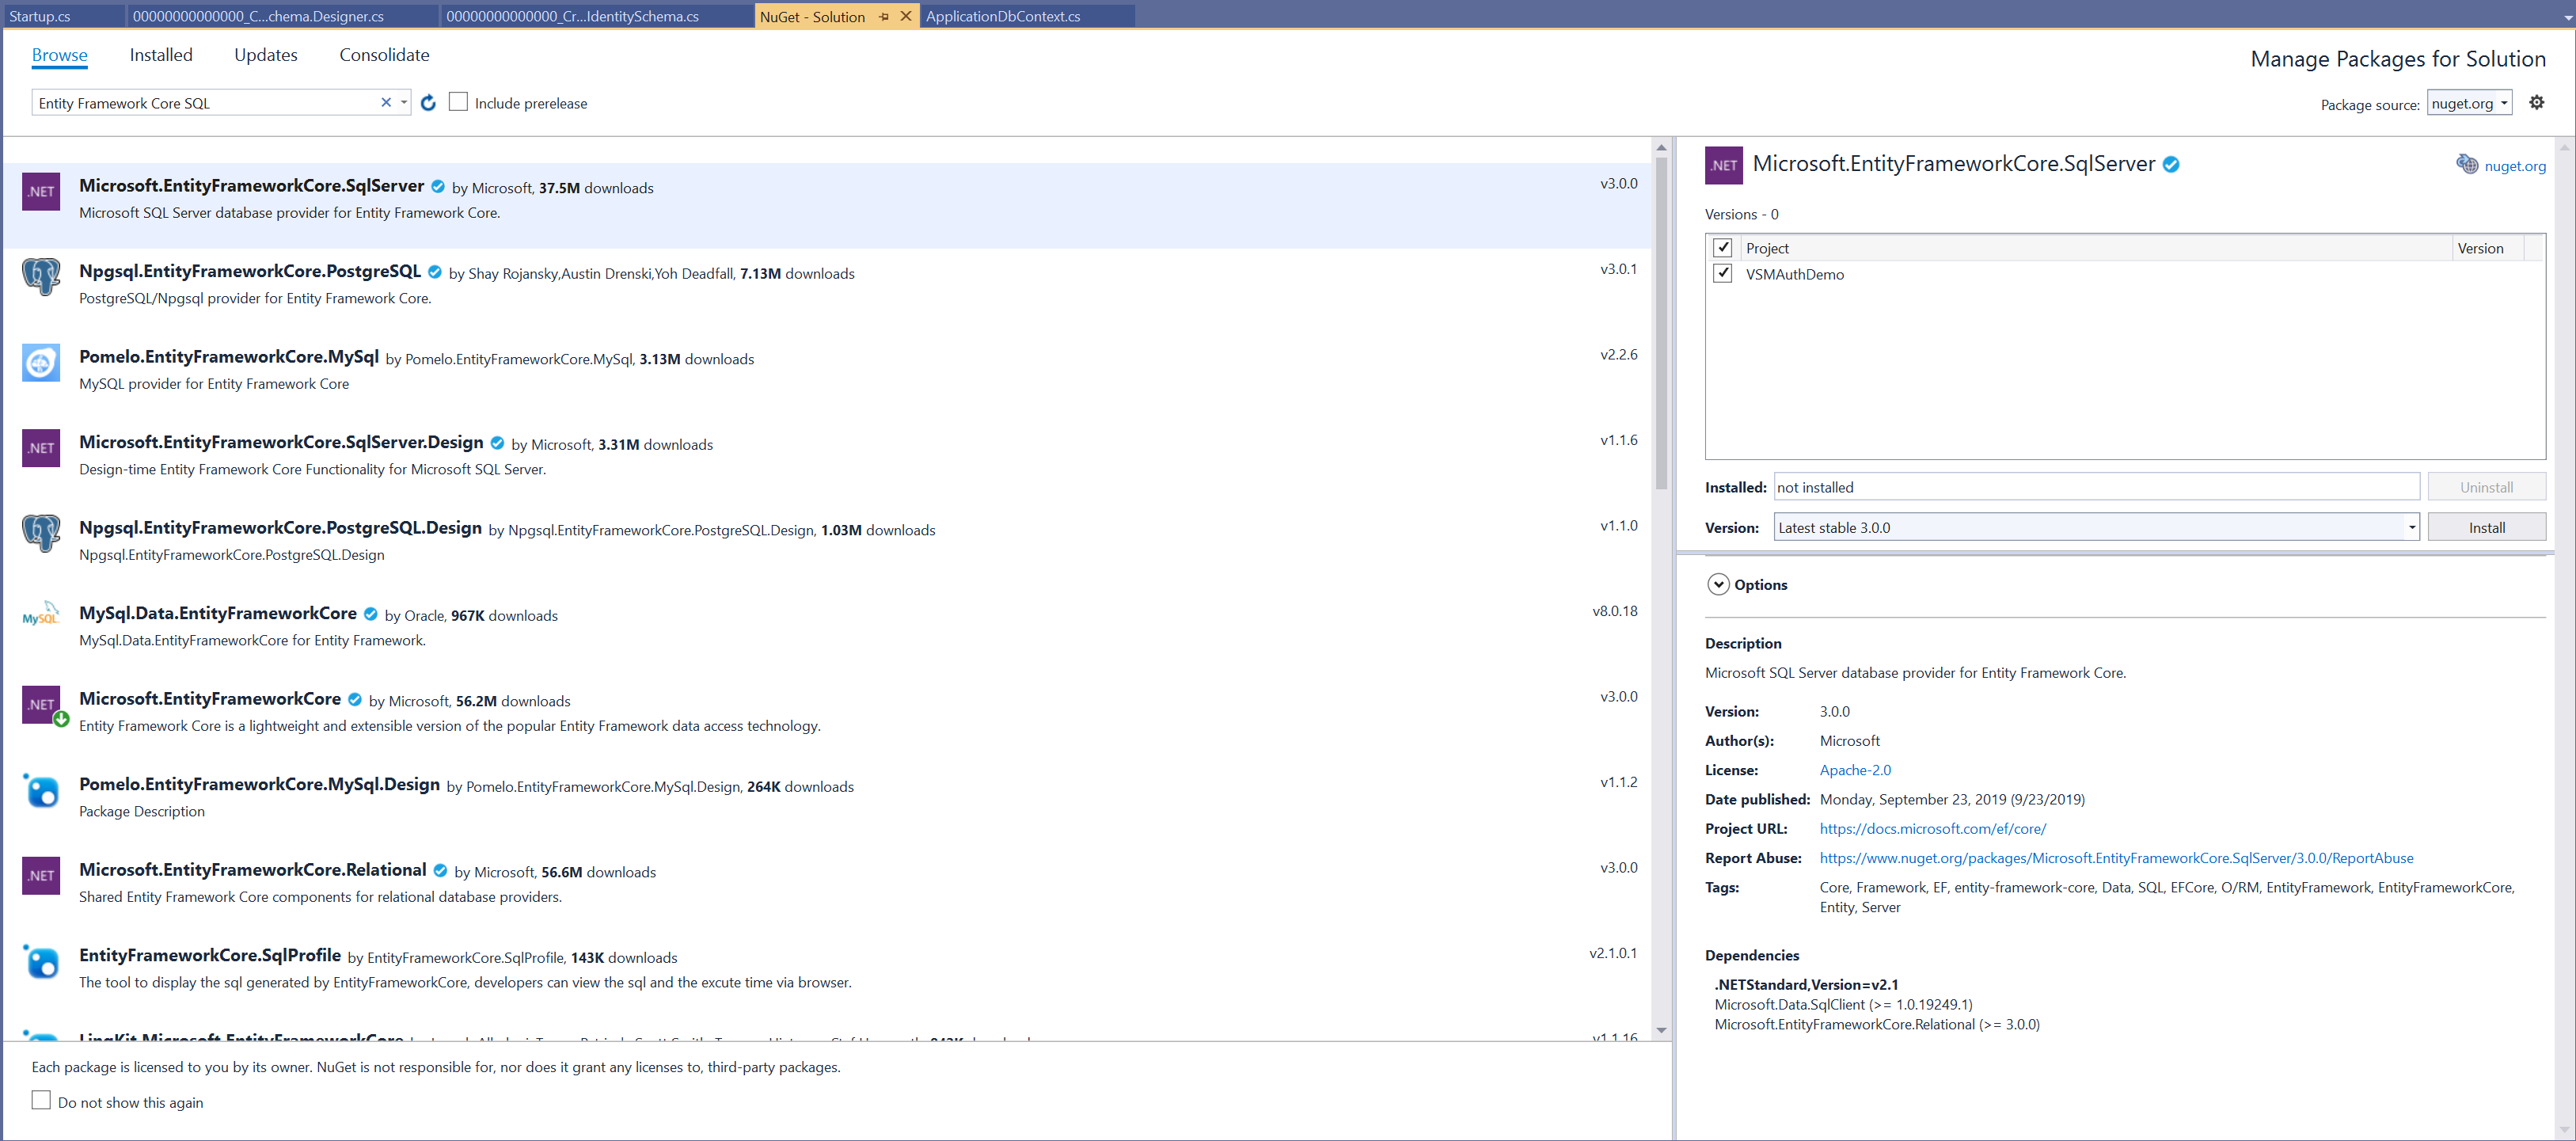The height and width of the screenshot is (1141, 2576).
Task: Click the Uninstall button
Action: (x=2486, y=488)
